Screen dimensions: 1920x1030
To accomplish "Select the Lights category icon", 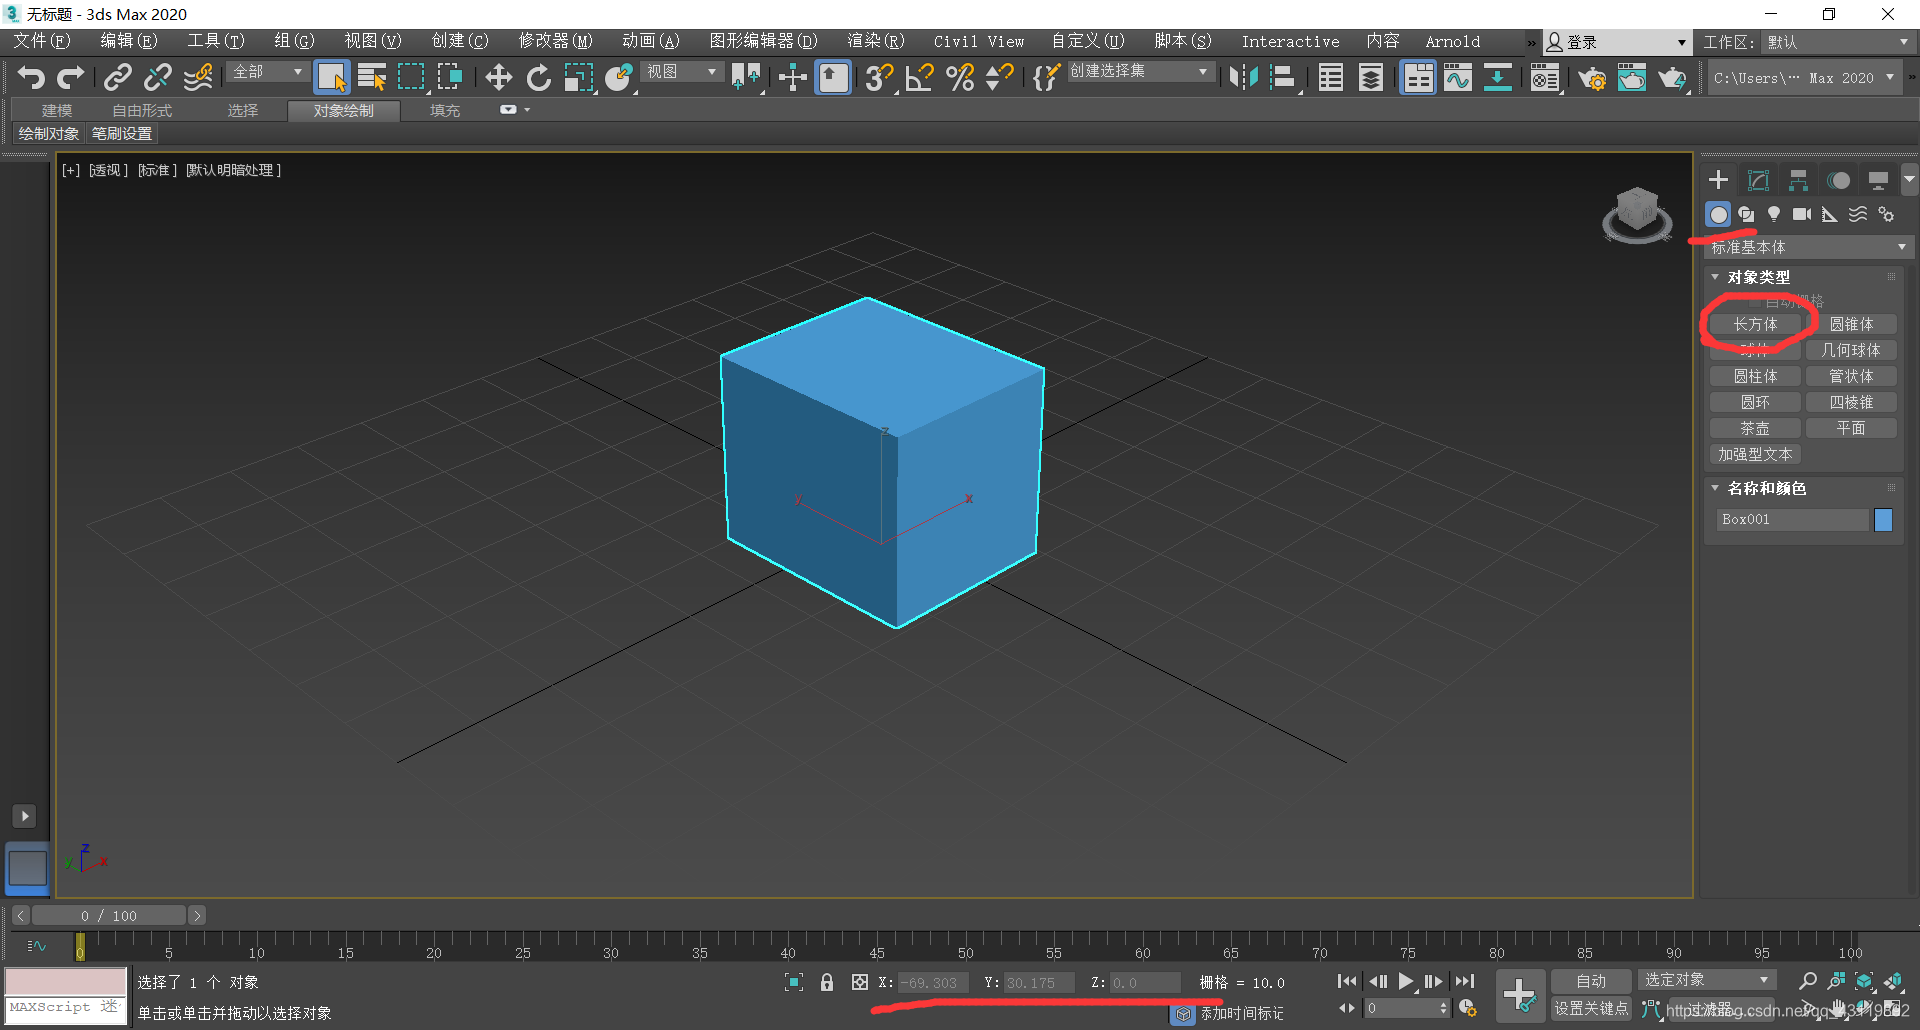I will (x=1774, y=214).
